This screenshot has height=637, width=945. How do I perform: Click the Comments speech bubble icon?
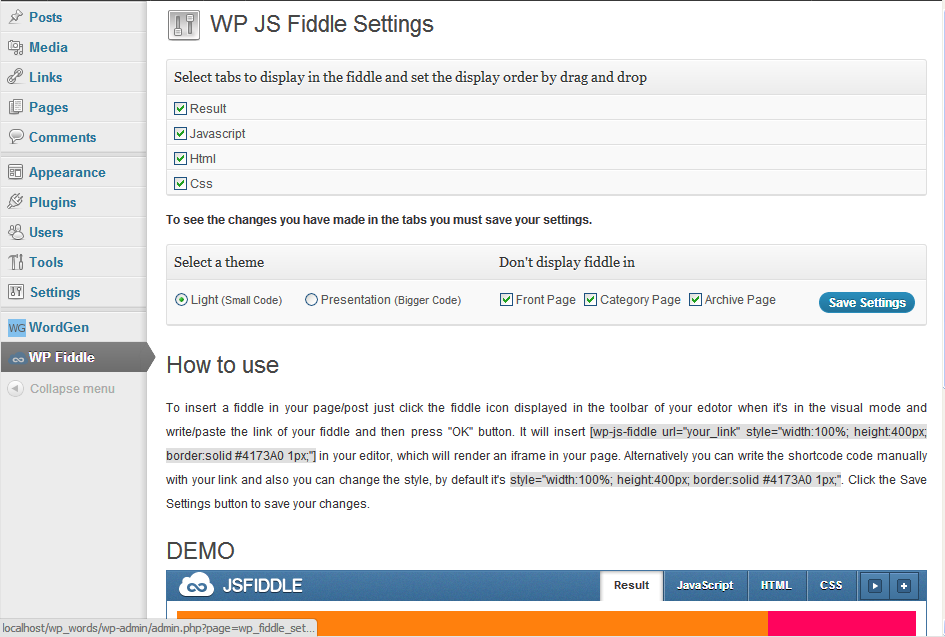pos(16,137)
